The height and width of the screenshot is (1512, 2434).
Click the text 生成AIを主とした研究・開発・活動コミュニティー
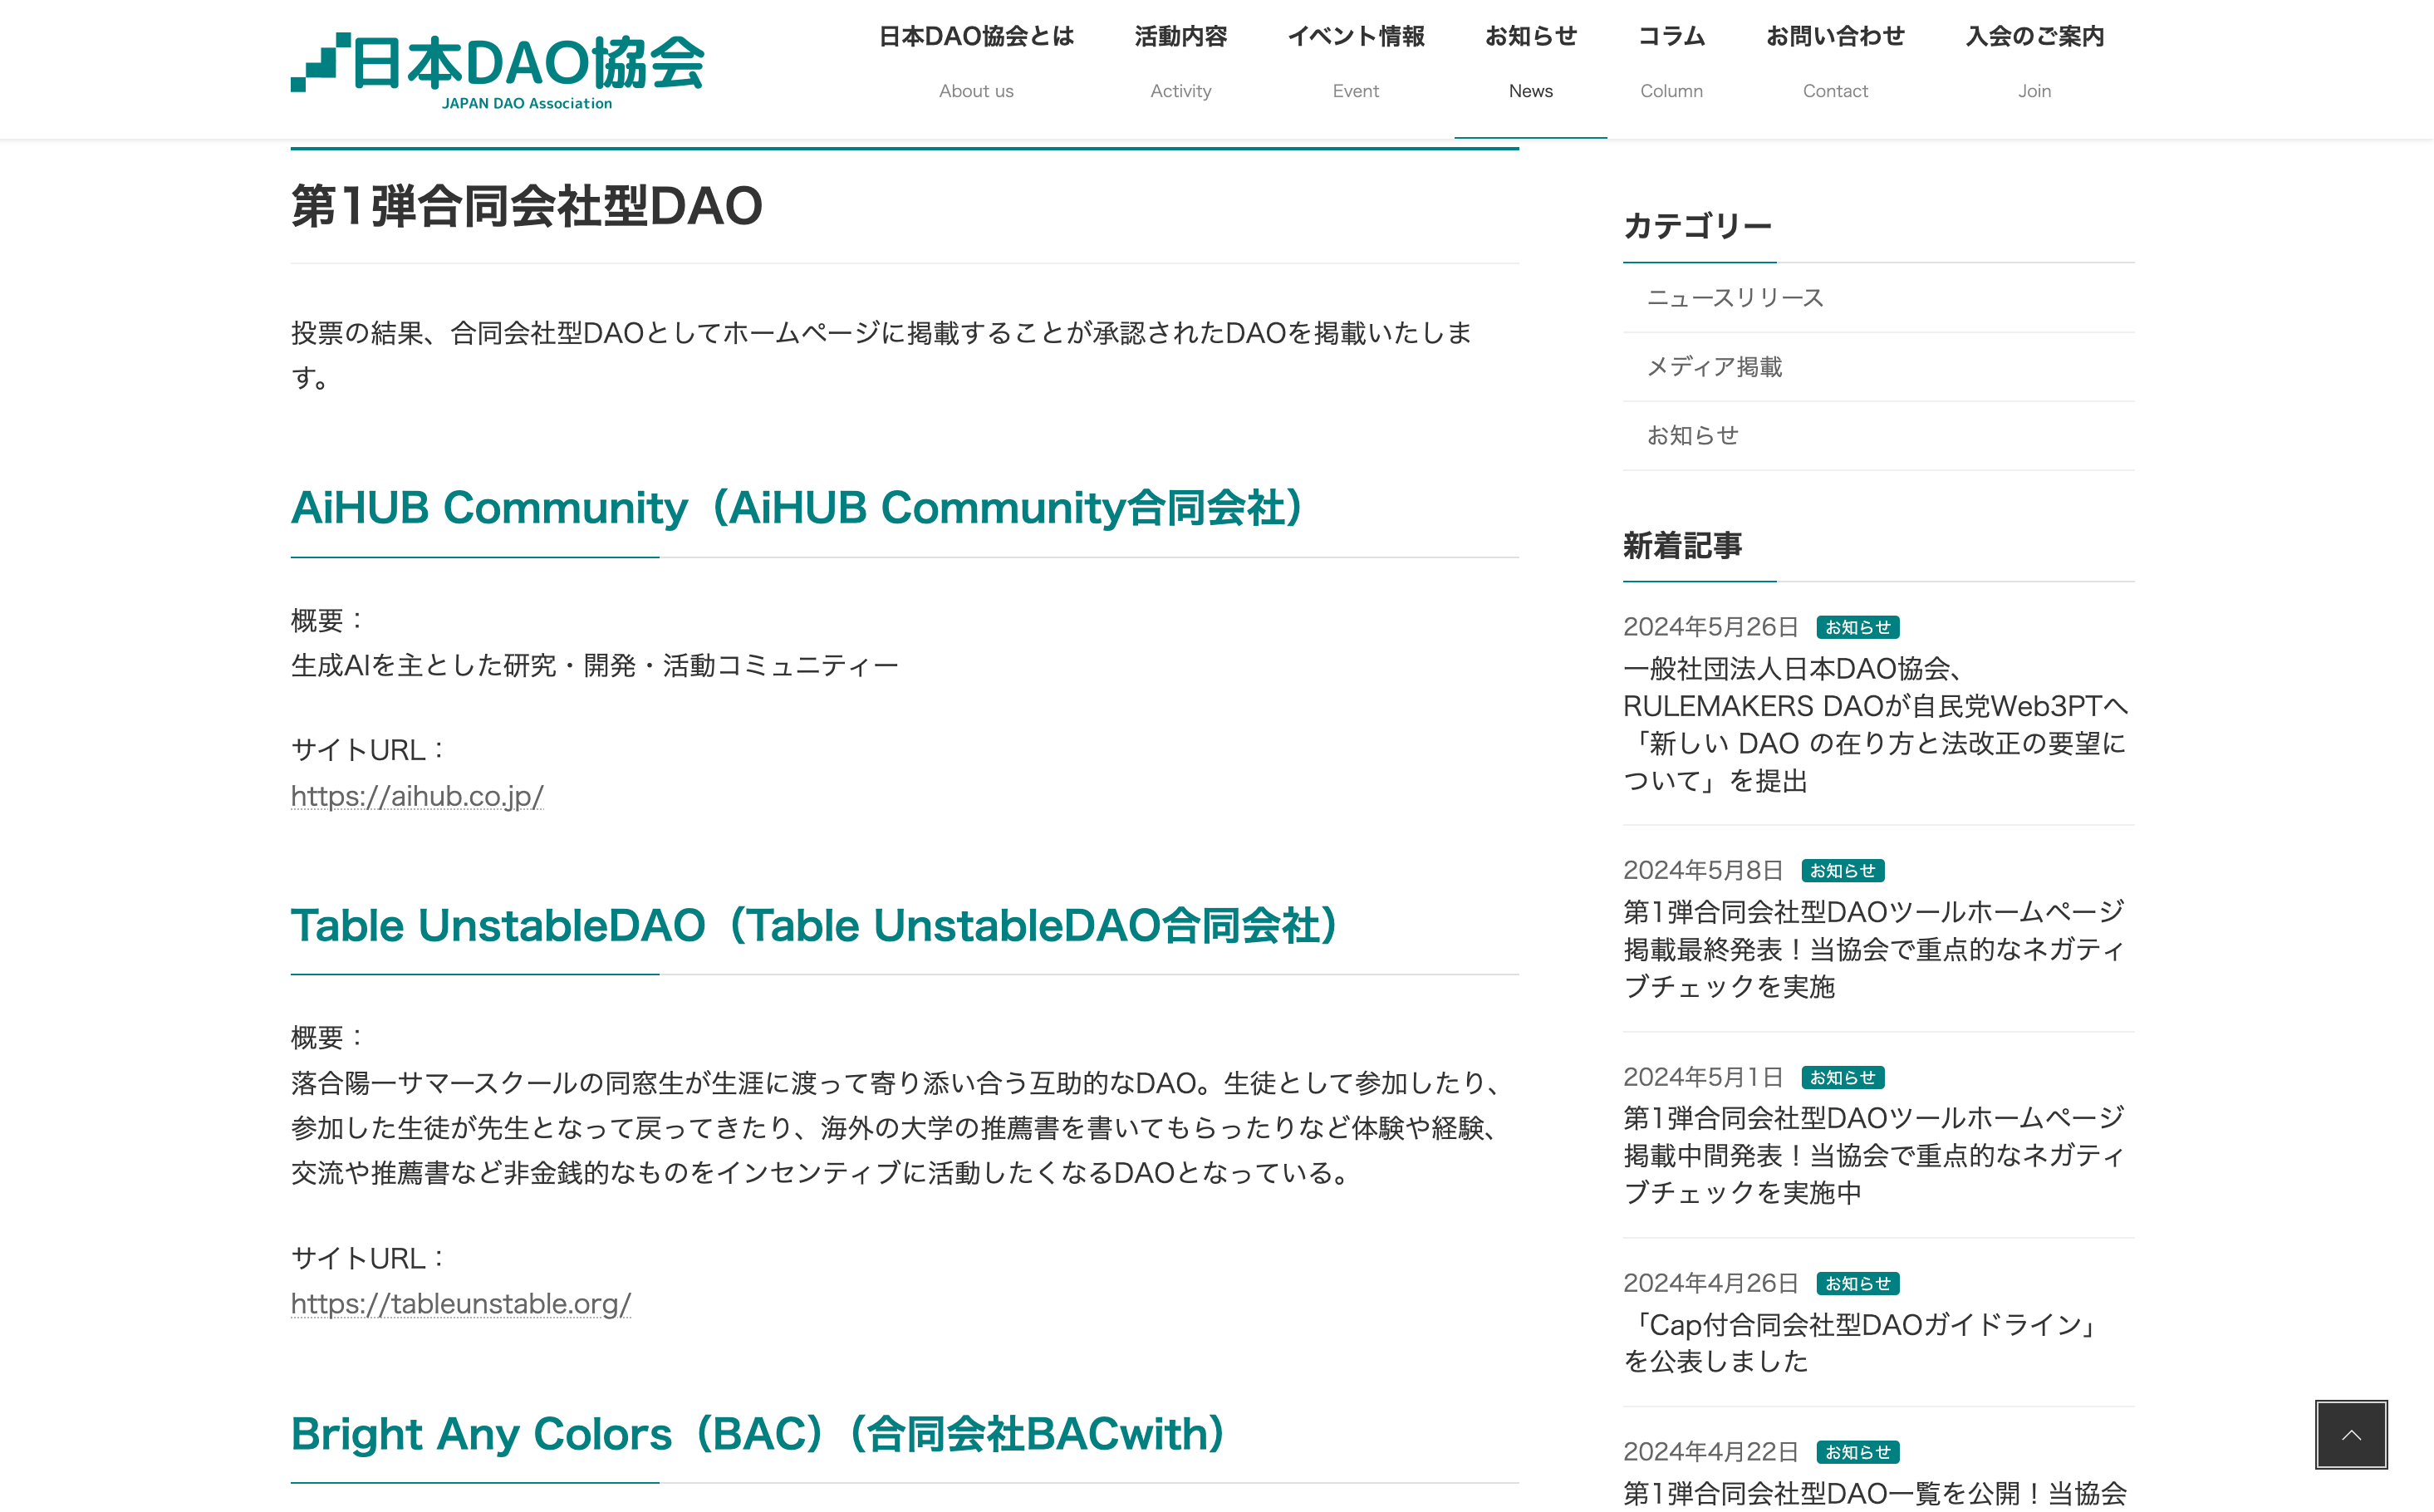coord(595,666)
